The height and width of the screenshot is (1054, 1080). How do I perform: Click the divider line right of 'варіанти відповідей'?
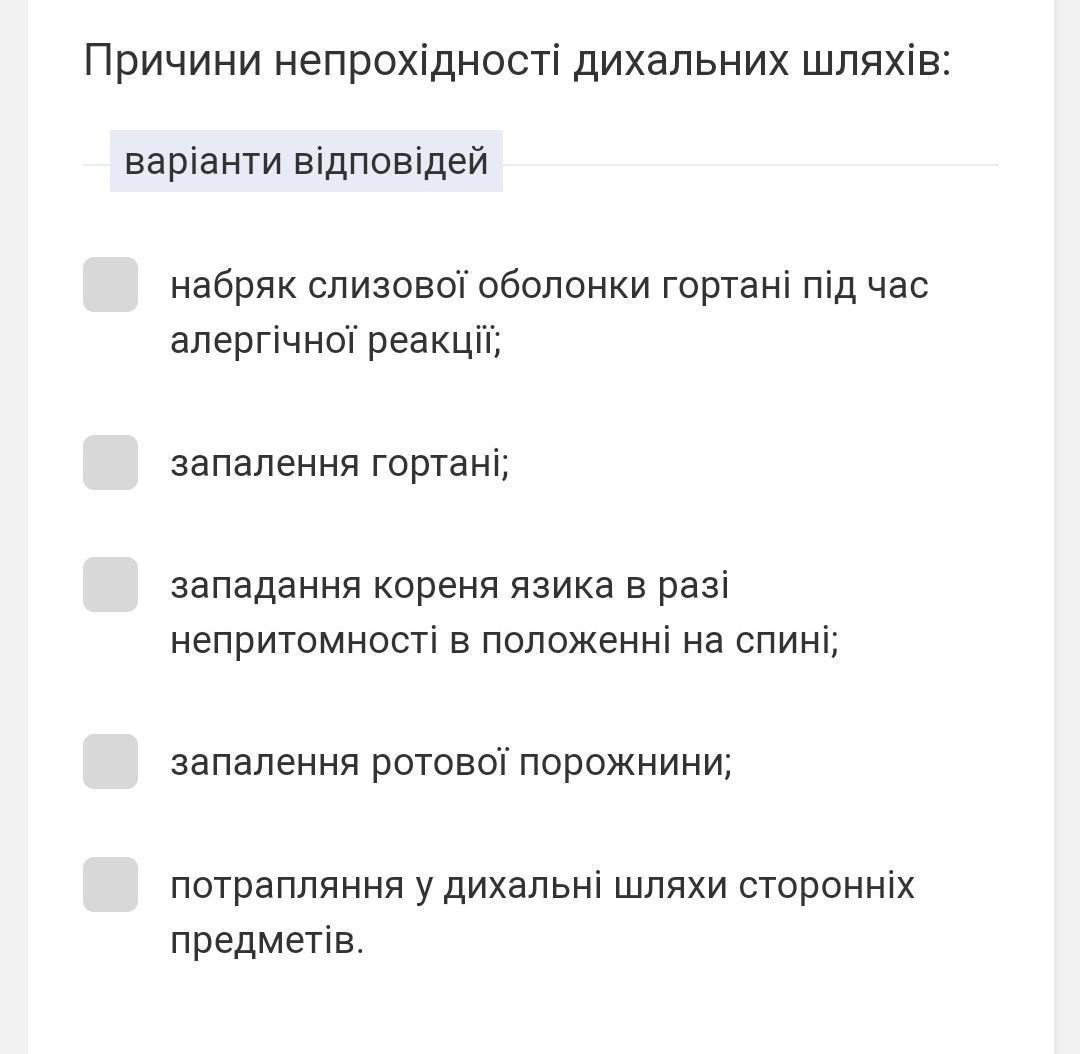750,164
